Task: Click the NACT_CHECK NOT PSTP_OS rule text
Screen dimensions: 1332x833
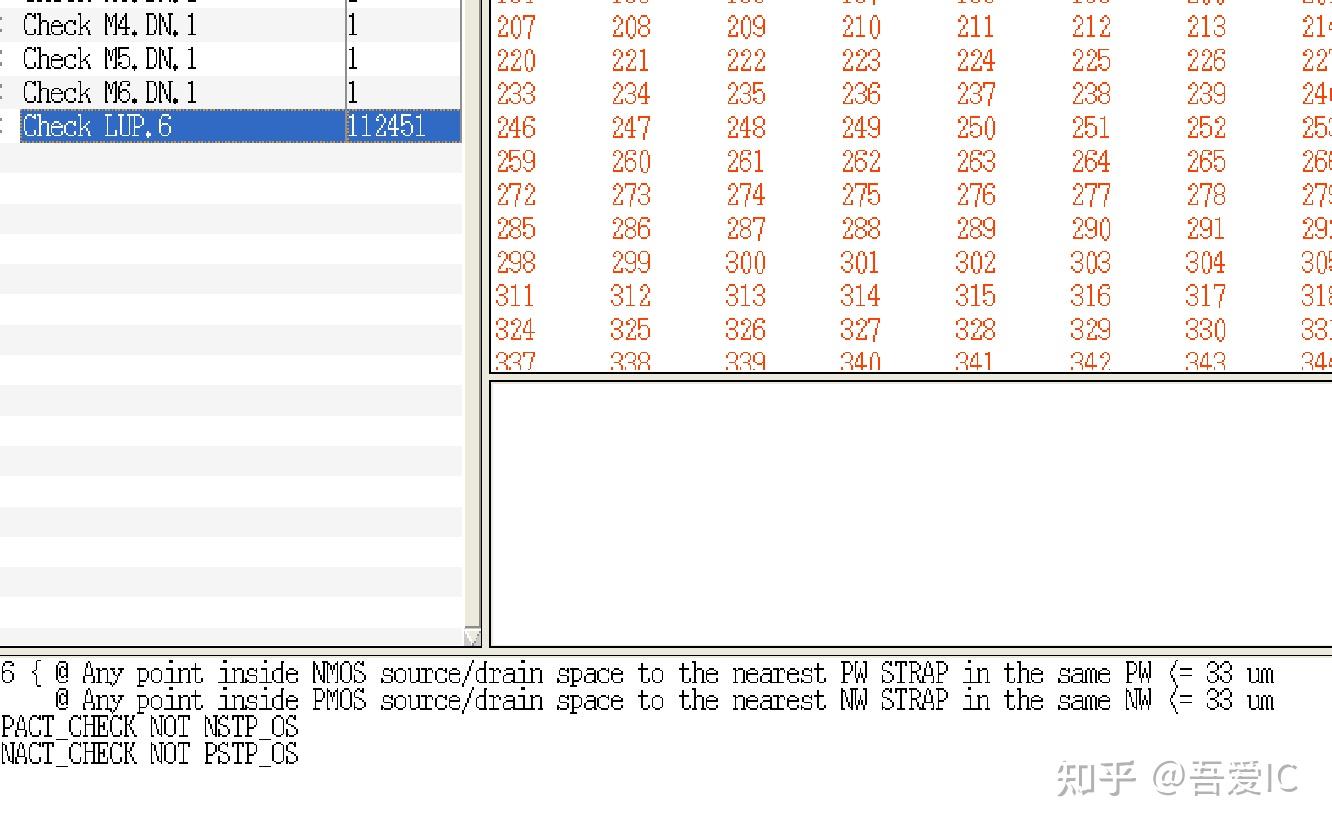Action: [148, 754]
